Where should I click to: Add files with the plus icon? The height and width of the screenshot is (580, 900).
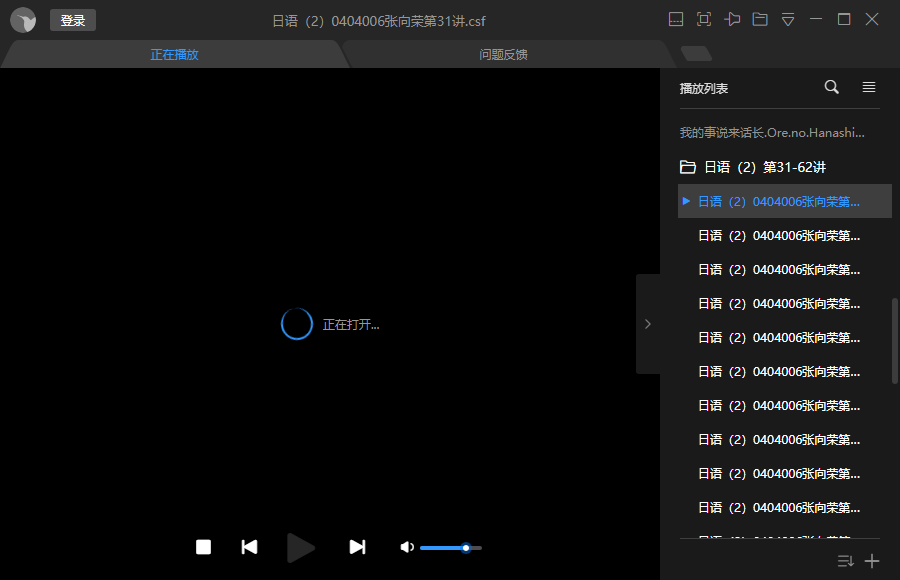[x=872, y=561]
